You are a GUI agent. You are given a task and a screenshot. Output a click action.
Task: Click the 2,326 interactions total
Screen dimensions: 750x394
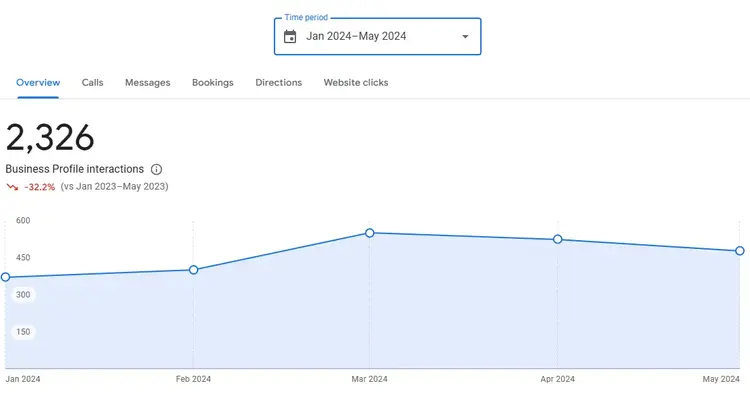pyautogui.click(x=50, y=138)
